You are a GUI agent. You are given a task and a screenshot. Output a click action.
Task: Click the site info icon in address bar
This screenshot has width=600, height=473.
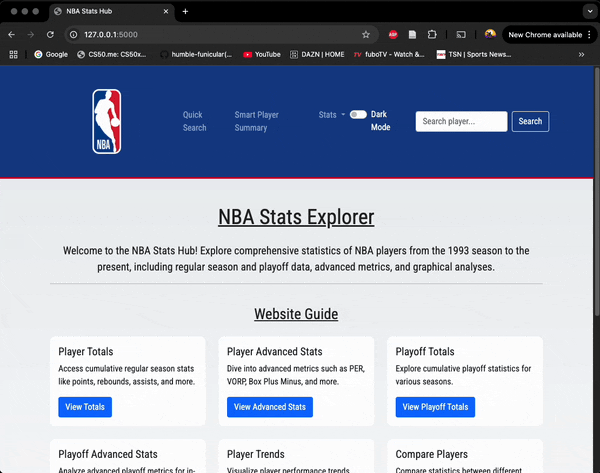tap(73, 35)
